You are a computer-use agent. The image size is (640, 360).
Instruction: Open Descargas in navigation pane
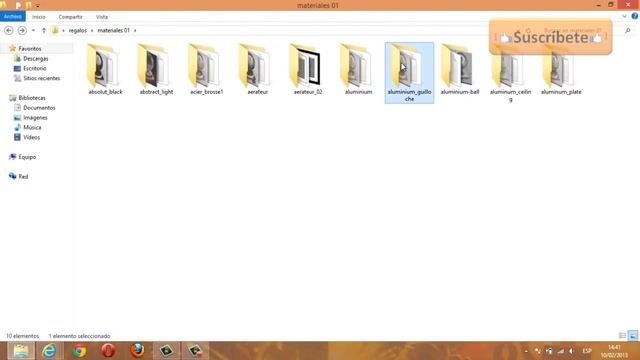point(35,58)
